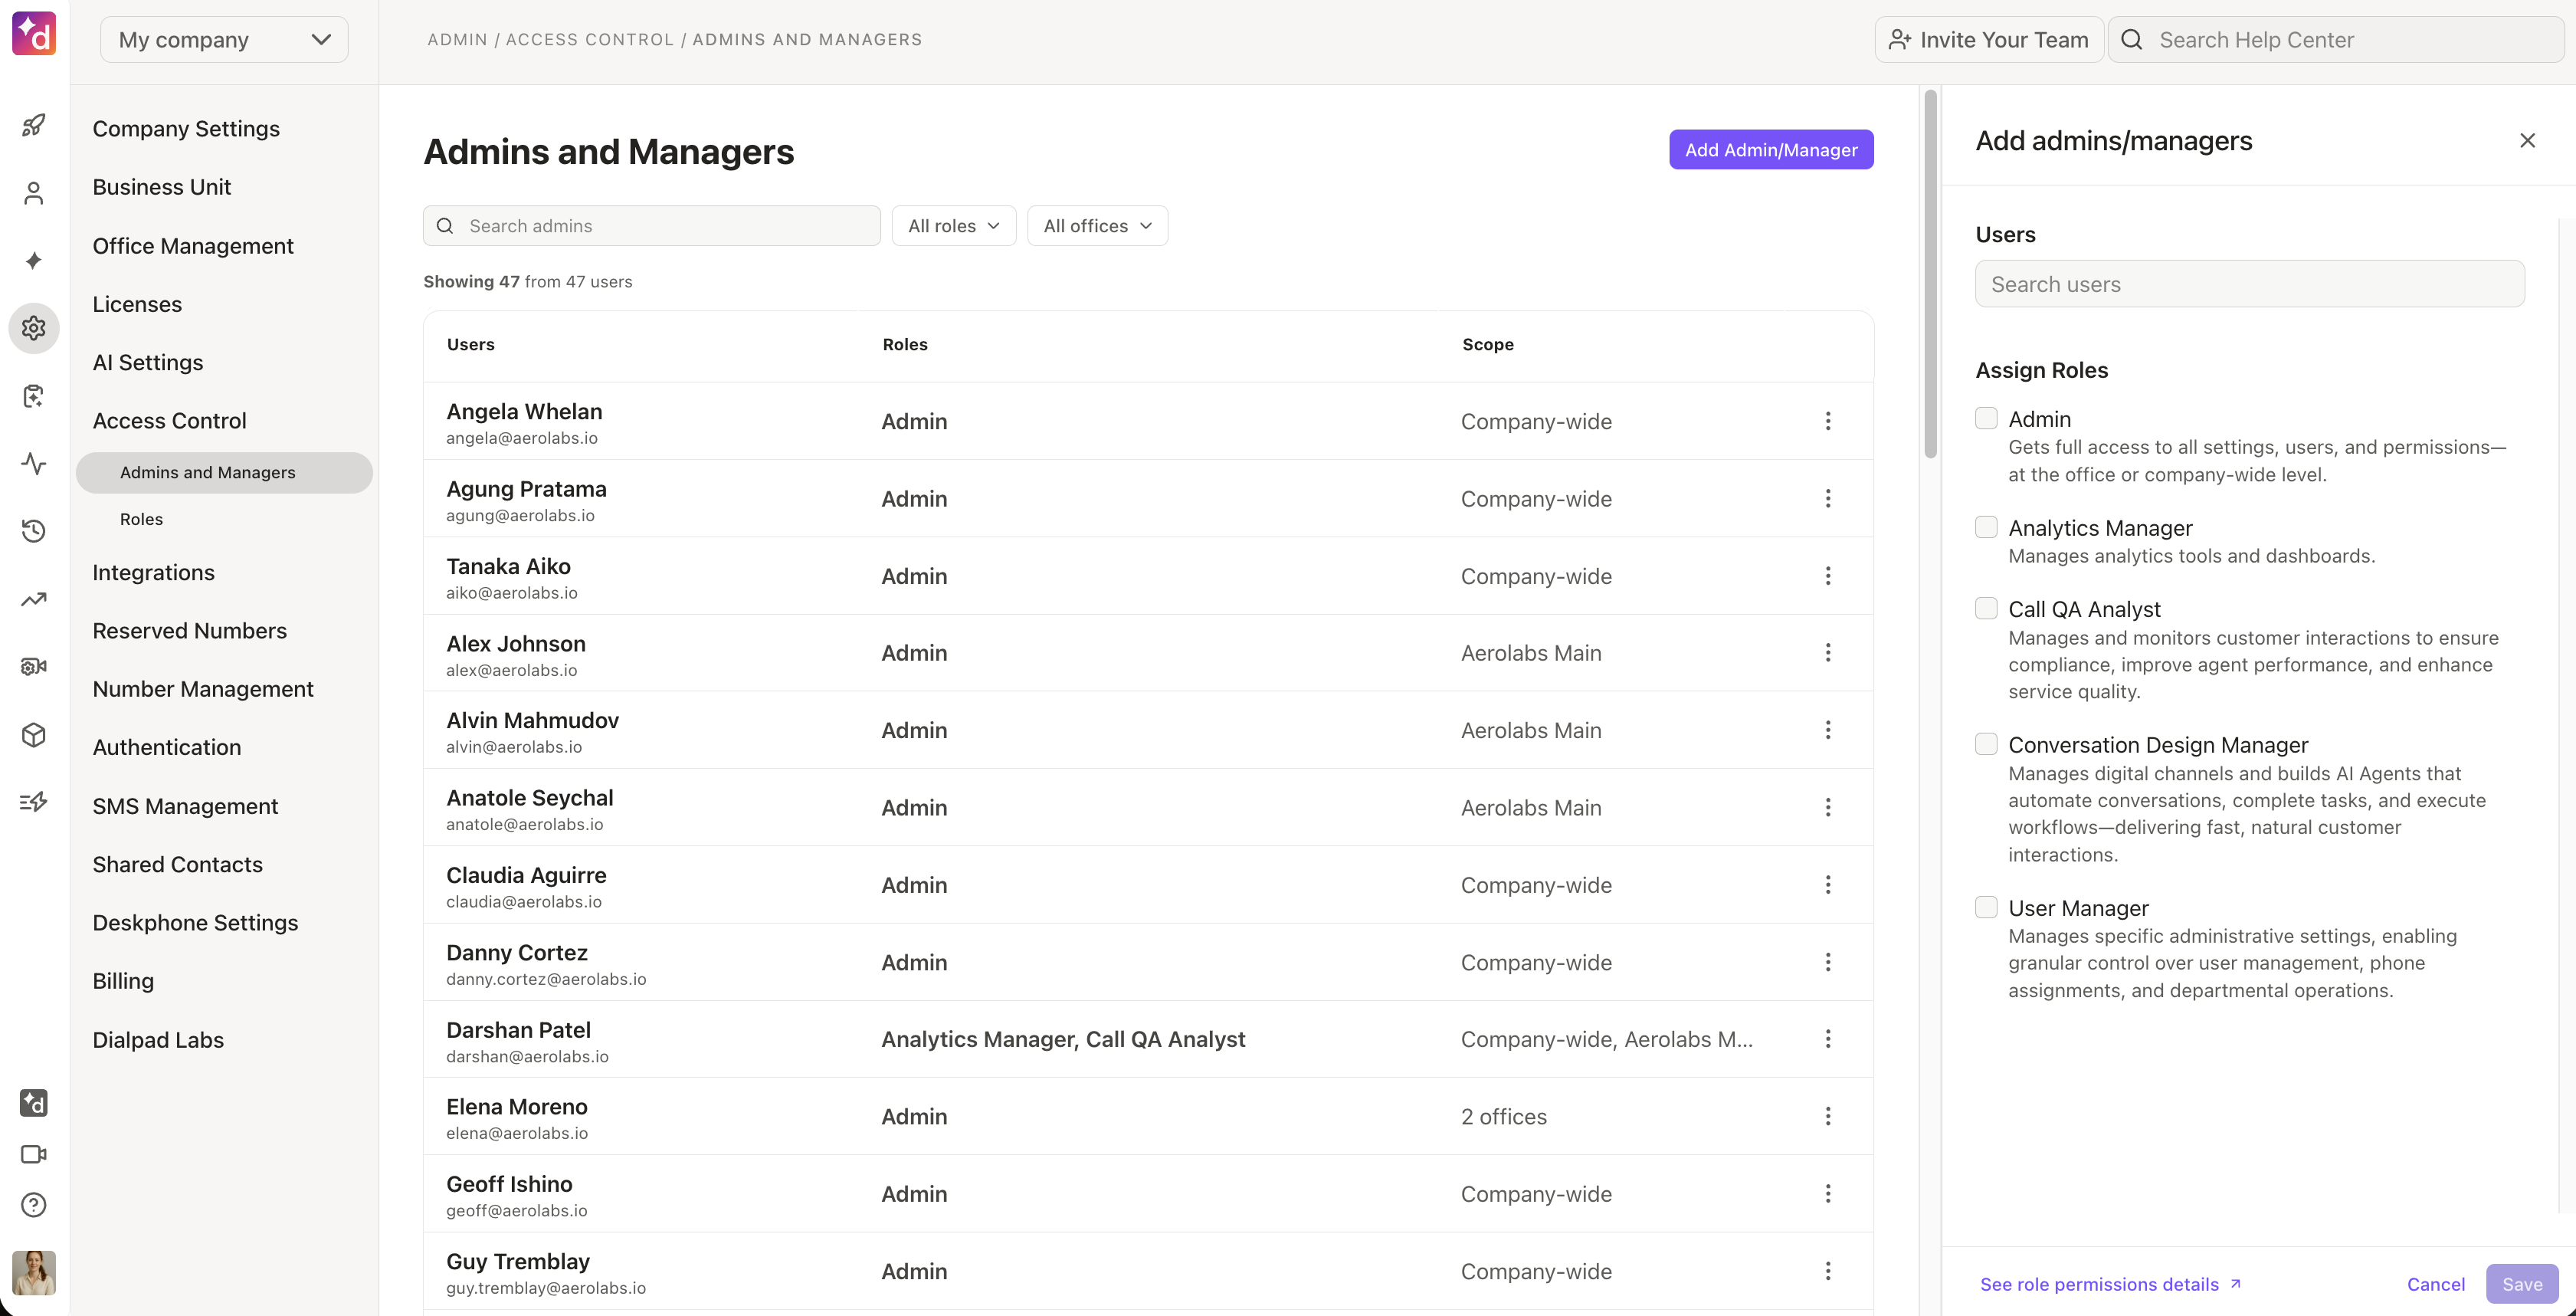The height and width of the screenshot is (1316, 2576).
Task: Open actions menu for Alex Johnson
Action: (1828, 653)
